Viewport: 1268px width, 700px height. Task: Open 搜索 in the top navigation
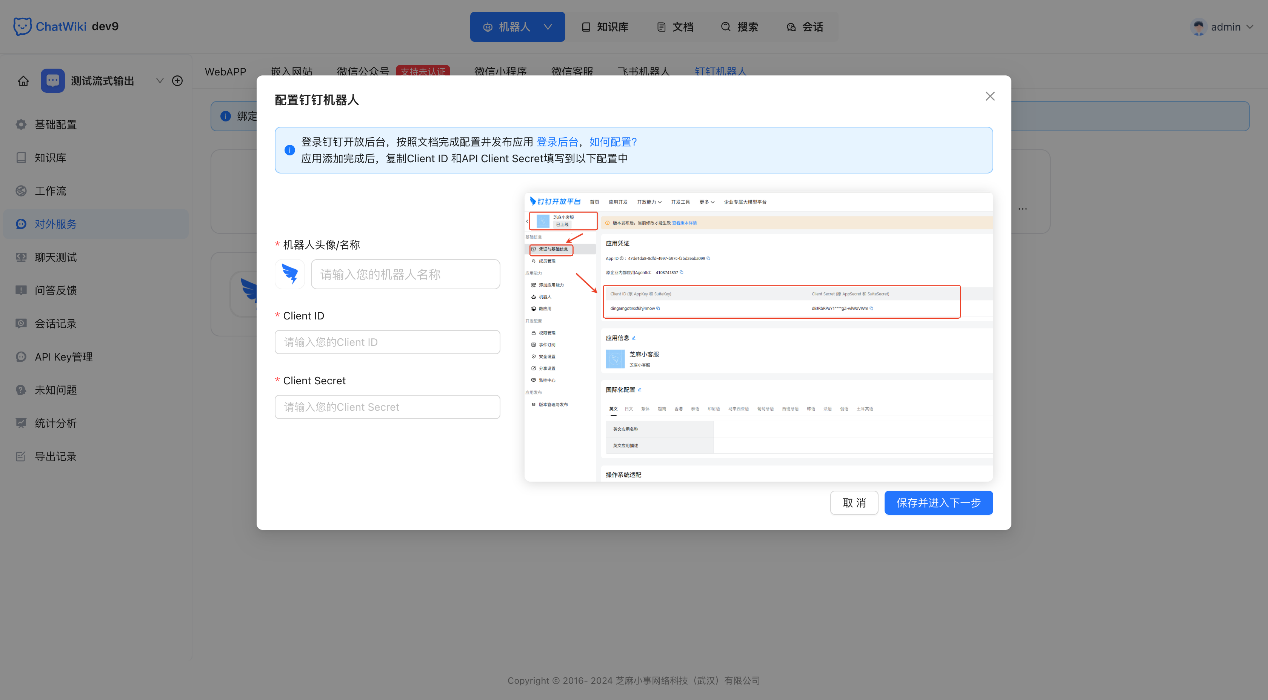740,27
